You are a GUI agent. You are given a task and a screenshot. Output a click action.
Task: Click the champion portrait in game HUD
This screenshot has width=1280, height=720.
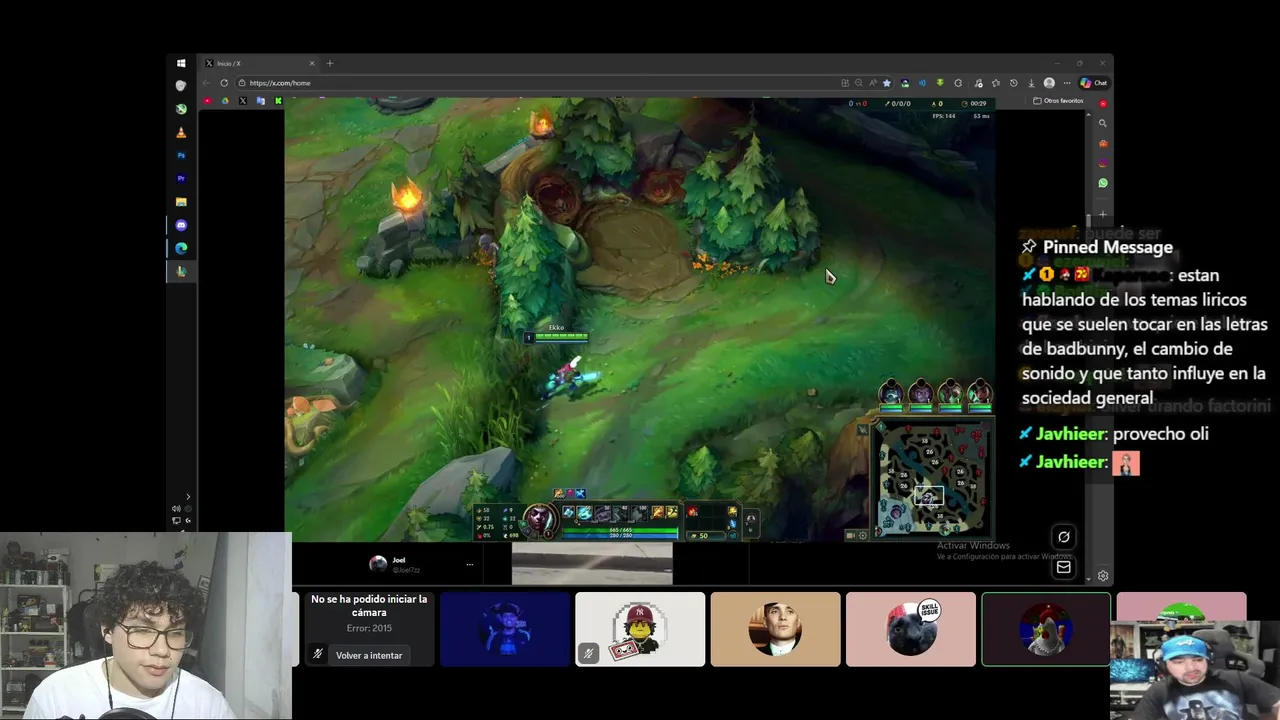pyautogui.click(x=539, y=518)
